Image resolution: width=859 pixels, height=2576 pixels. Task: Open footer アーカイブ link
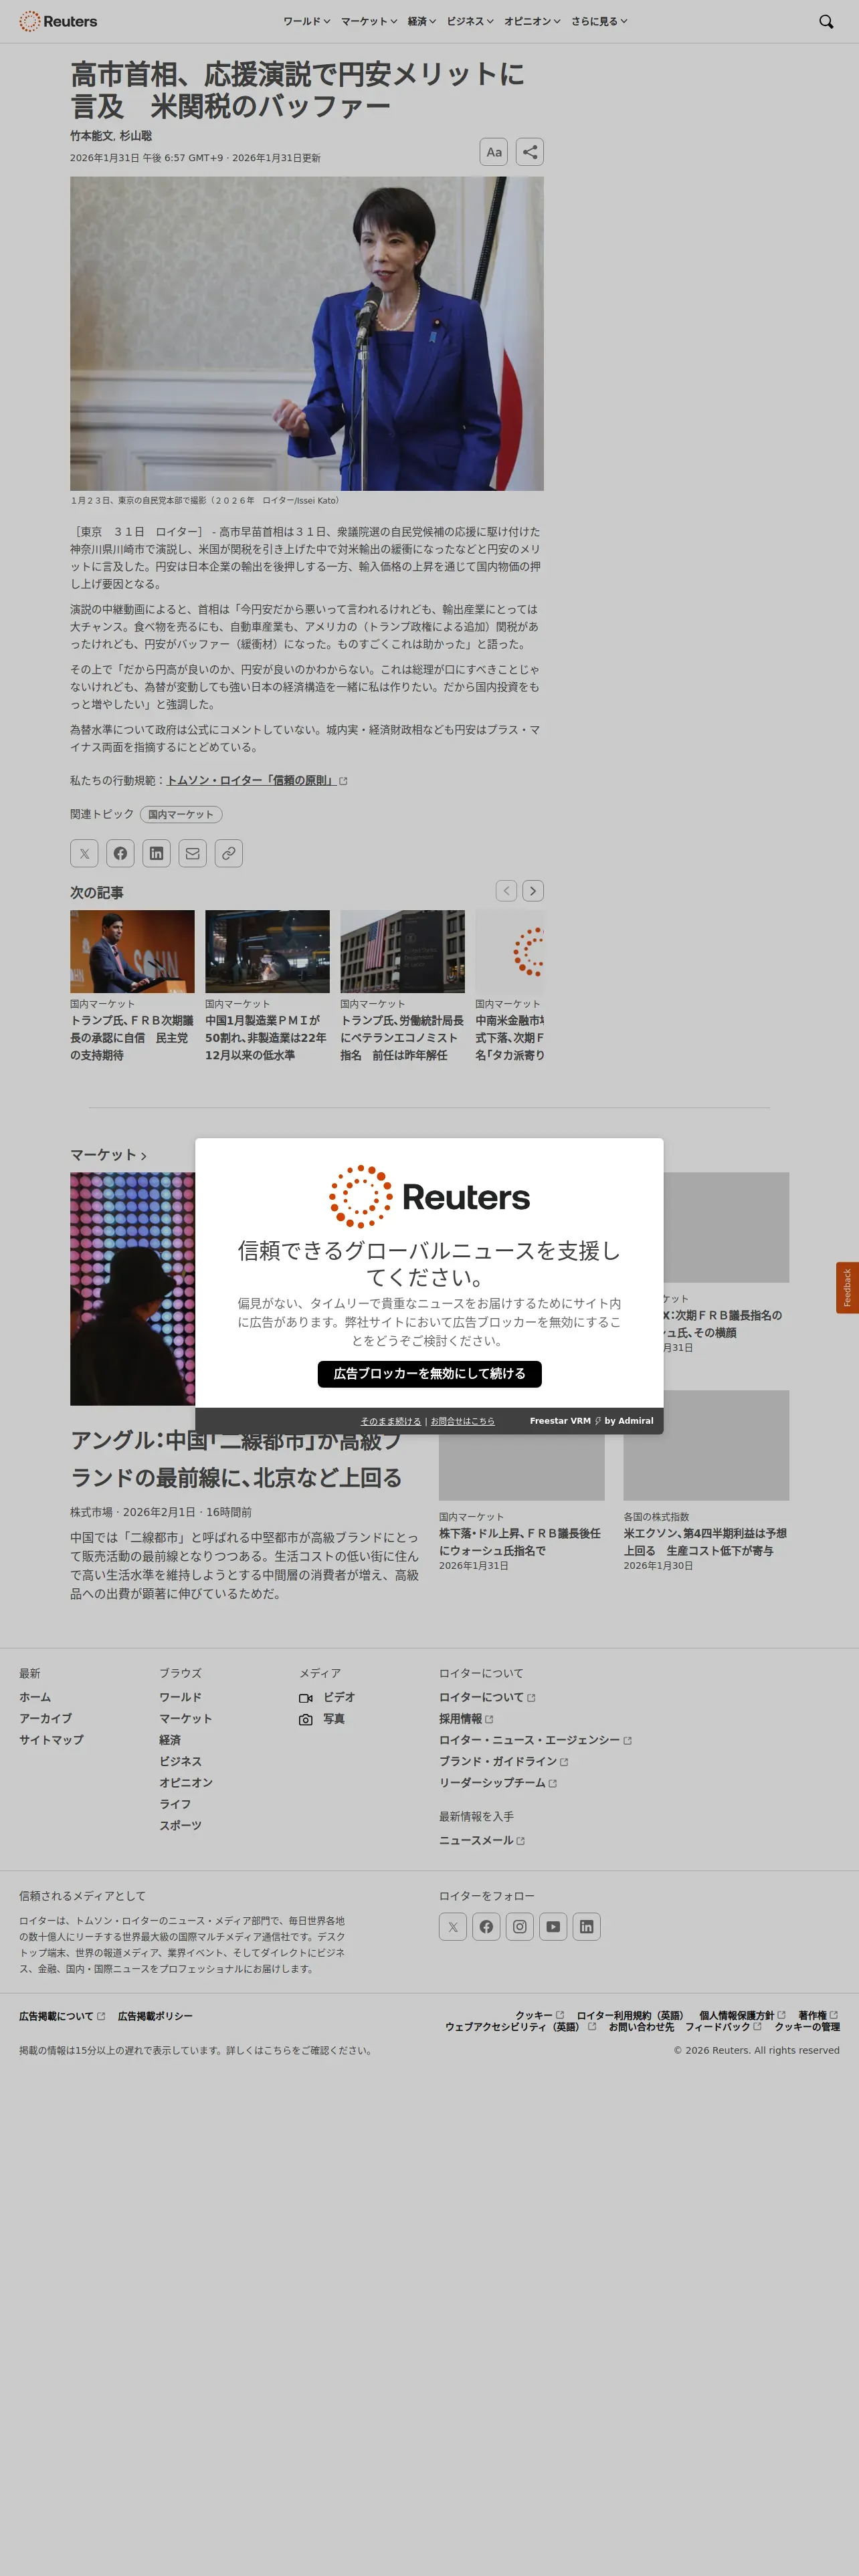45,1719
